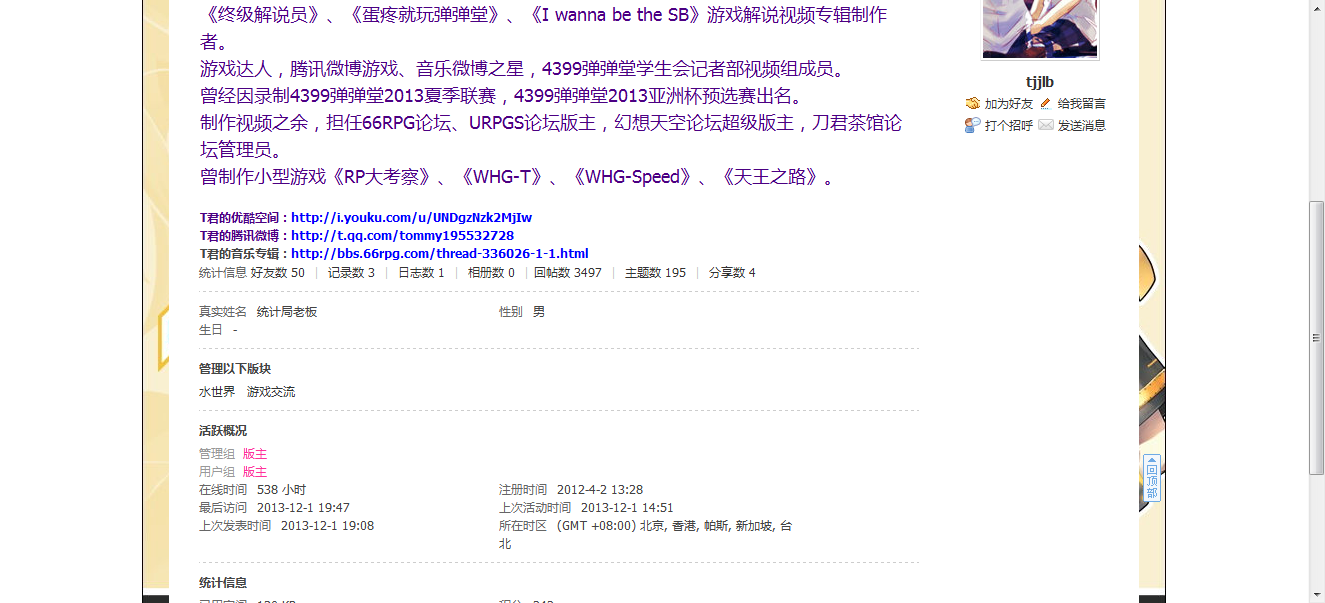The image size is (1325, 603).
Task: Click the real name value 统计局老板
Action: (287, 312)
